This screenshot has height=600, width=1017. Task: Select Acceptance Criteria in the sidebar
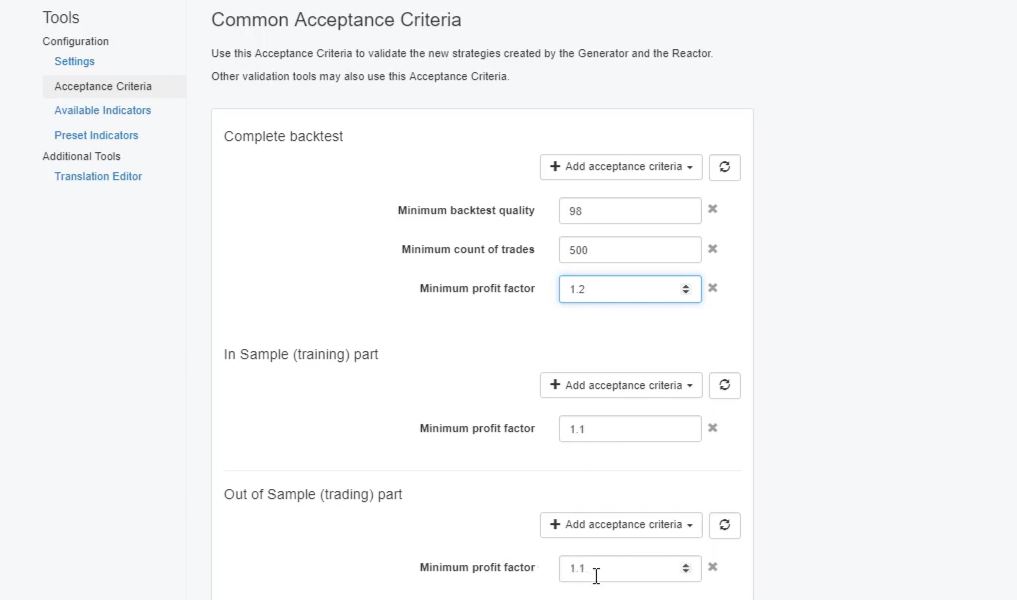click(103, 87)
